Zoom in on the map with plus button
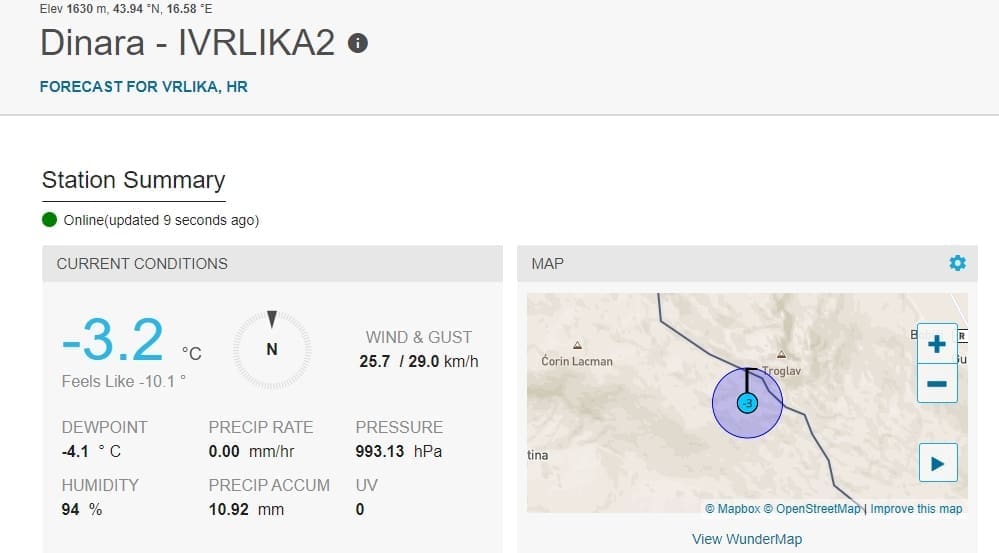 click(937, 345)
